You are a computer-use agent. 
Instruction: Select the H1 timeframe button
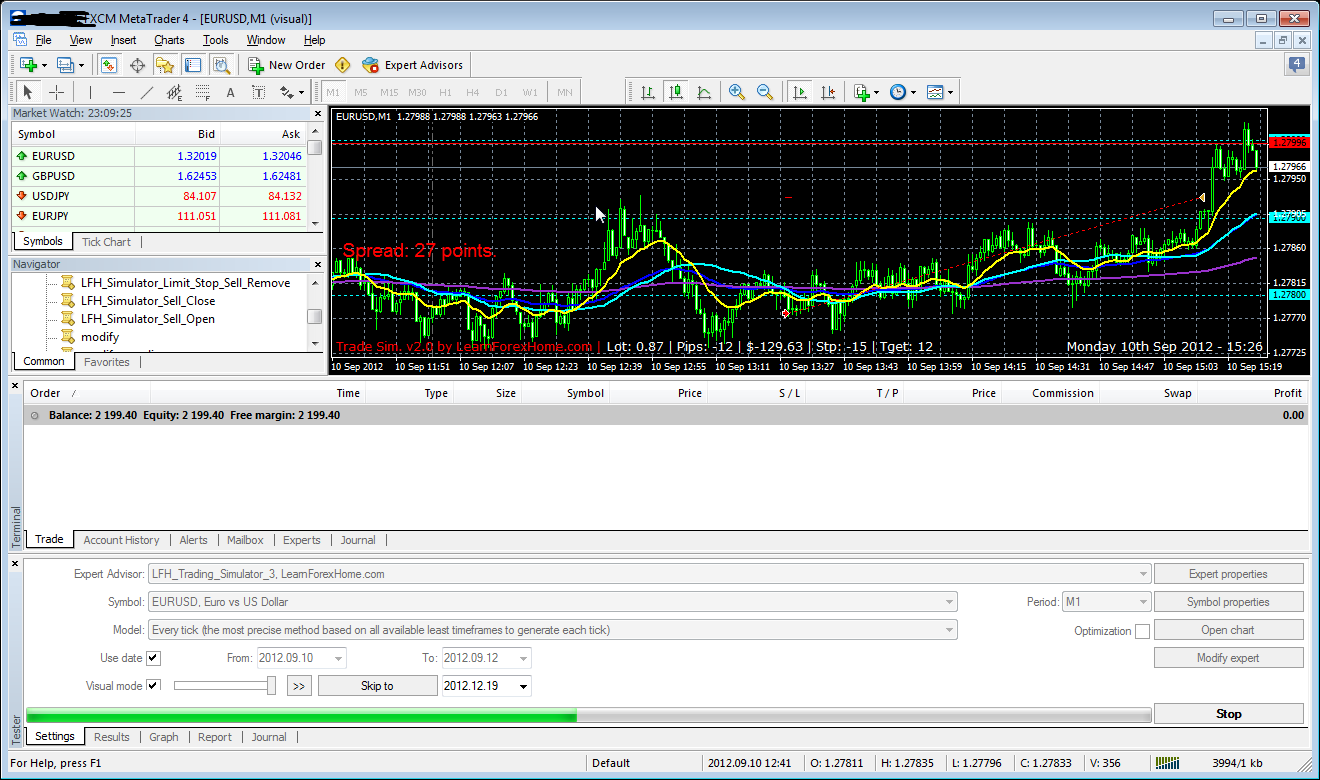click(445, 93)
